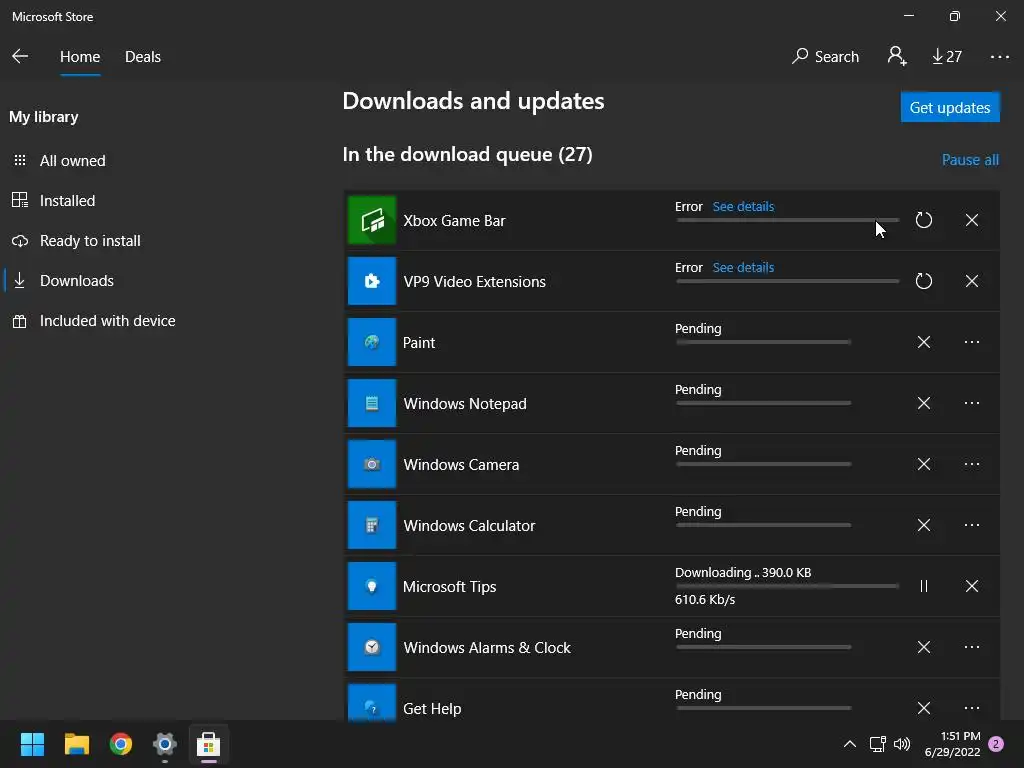The width and height of the screenshot is (1024, 768).
Task: Cancel the Windows Notepad download
Action: click(x=923, y=403)
